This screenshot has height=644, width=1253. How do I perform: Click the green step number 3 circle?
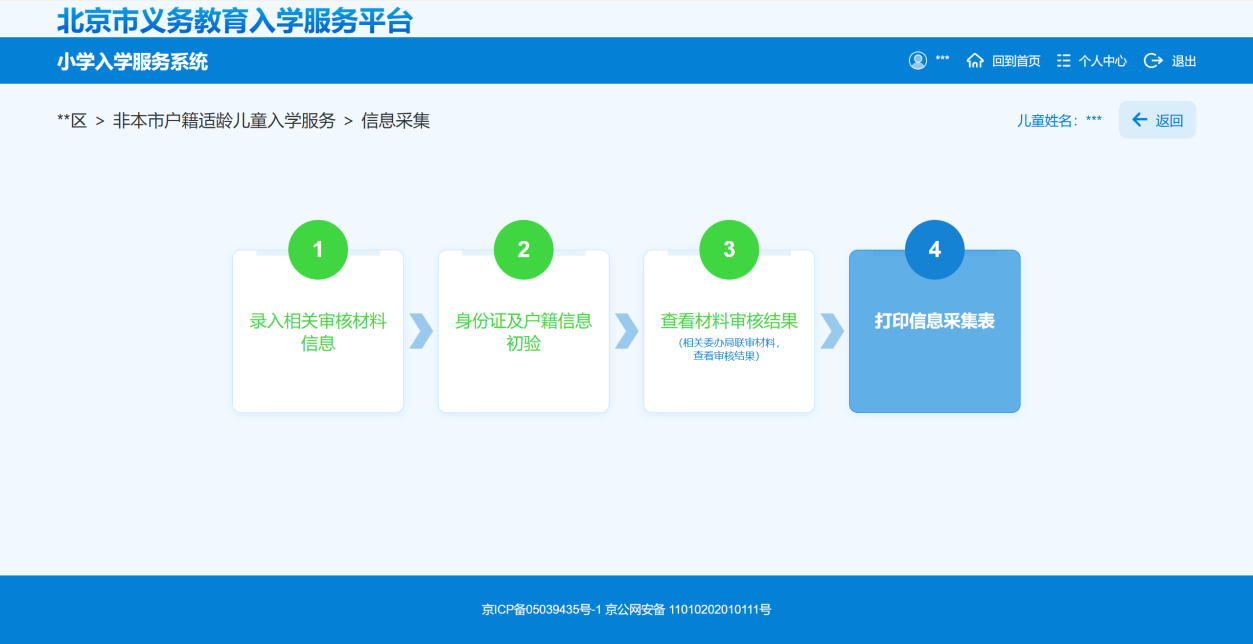pyautogui.click(x=729, y=250)
